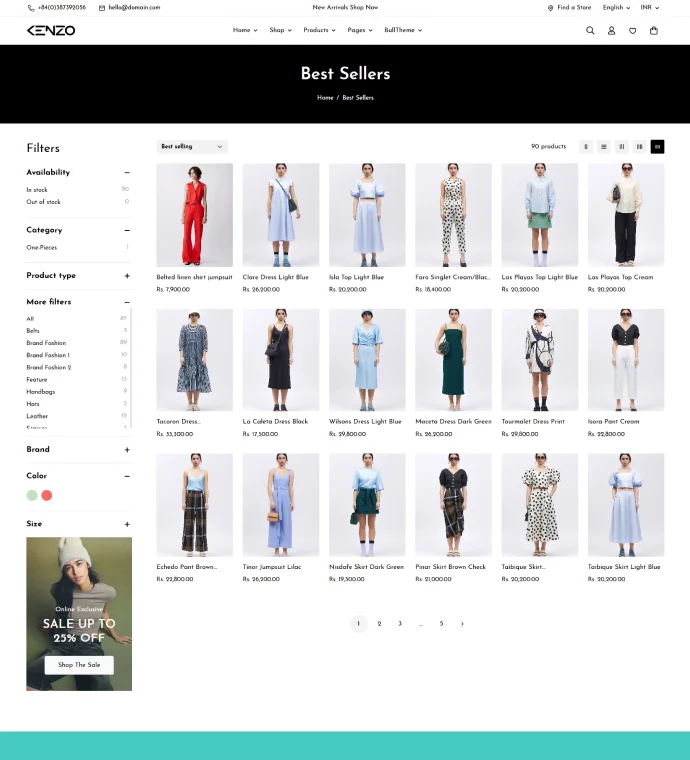Collapse the Color filter section
Image resolution: width=690 pixels, height=760 pixels.
(x=127, y=476)
